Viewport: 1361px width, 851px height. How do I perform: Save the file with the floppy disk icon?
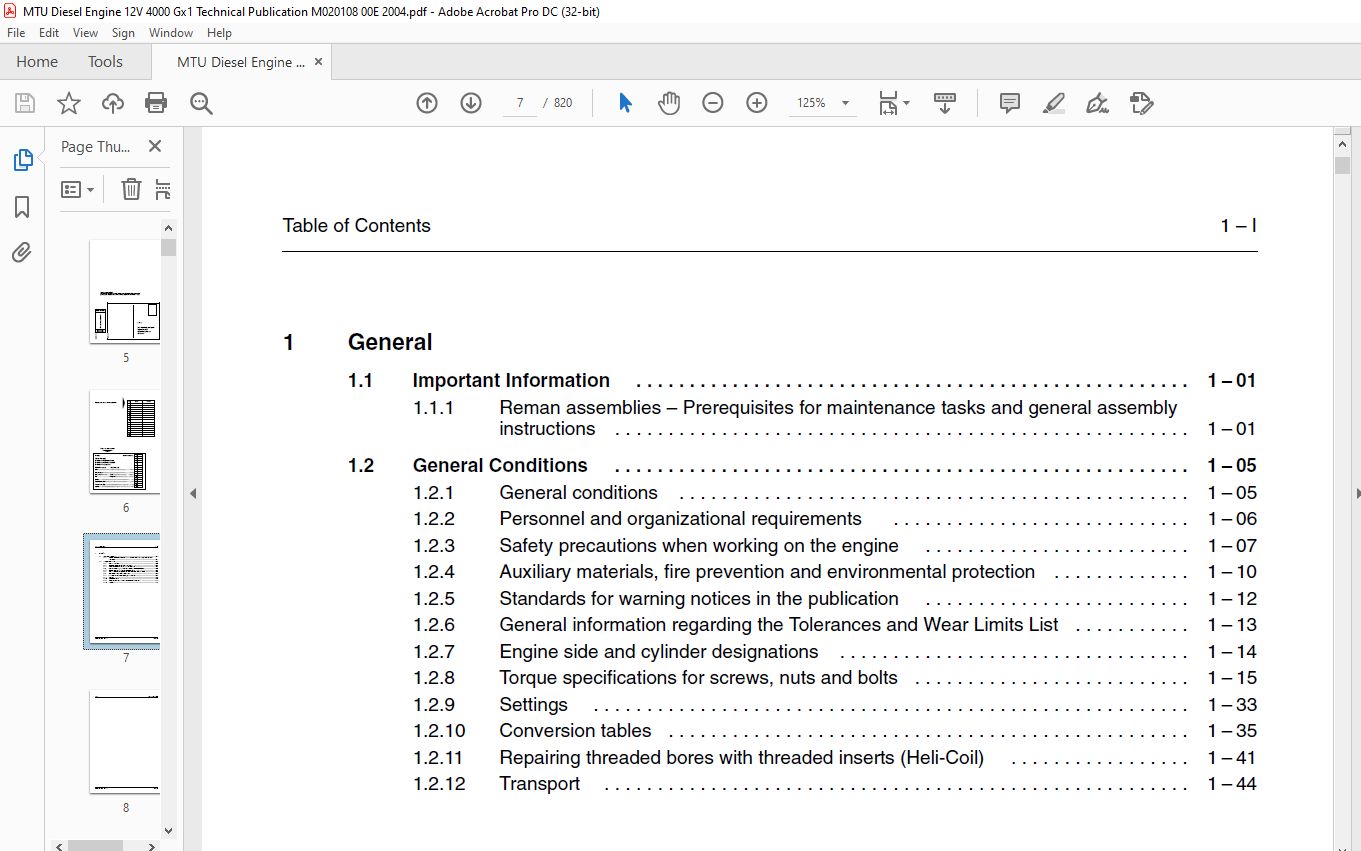click(x=25, y=103)
